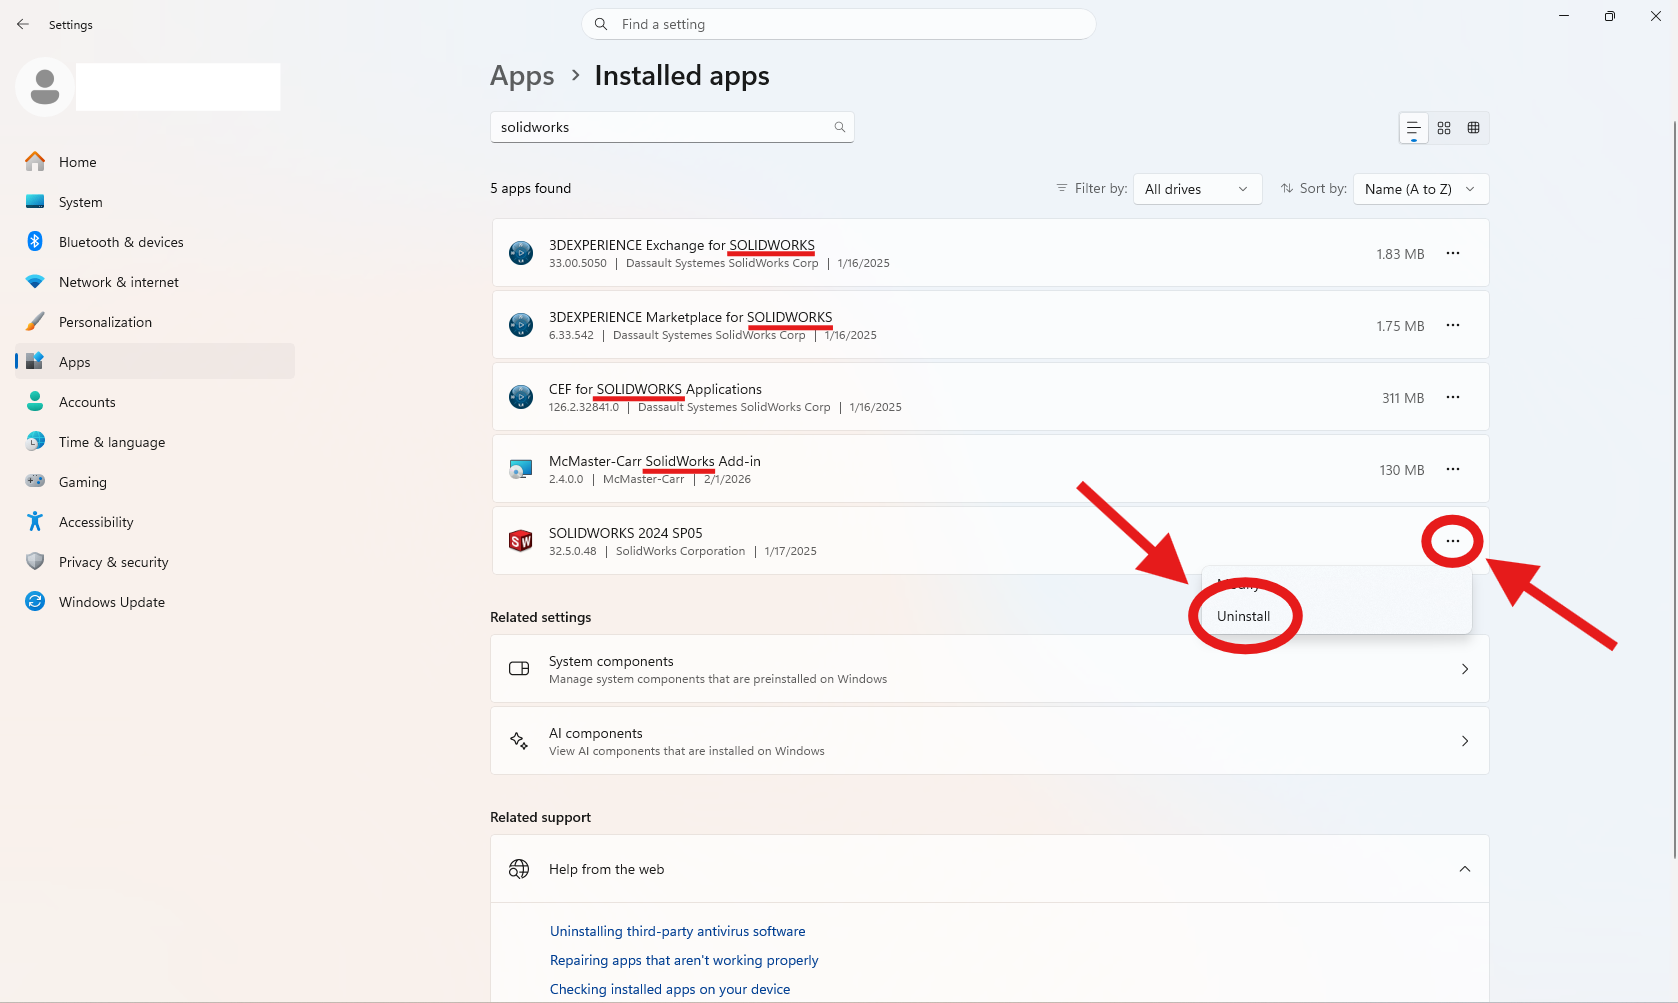
Task: Click search magnifier in apps search box
Action: [840, 127]
